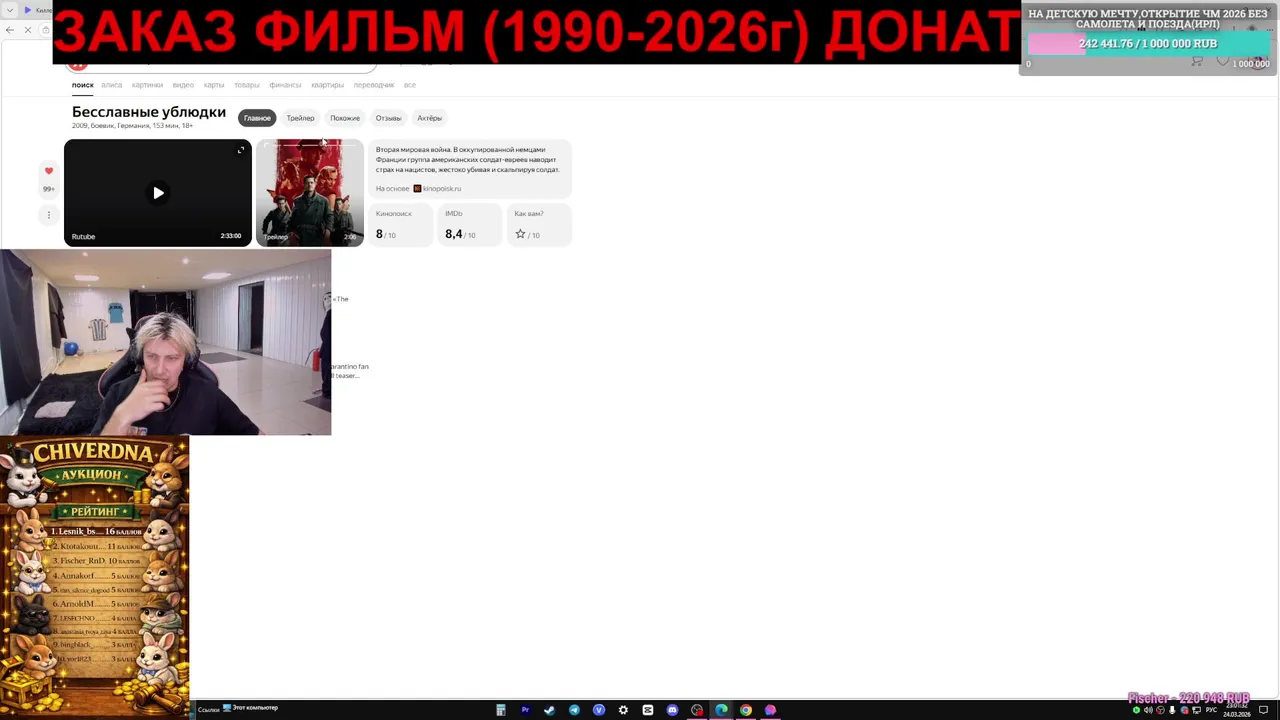Open Steam from the taskbar
The width and height of the screenshot is (1280, 720).
click(x=549, y=710)
